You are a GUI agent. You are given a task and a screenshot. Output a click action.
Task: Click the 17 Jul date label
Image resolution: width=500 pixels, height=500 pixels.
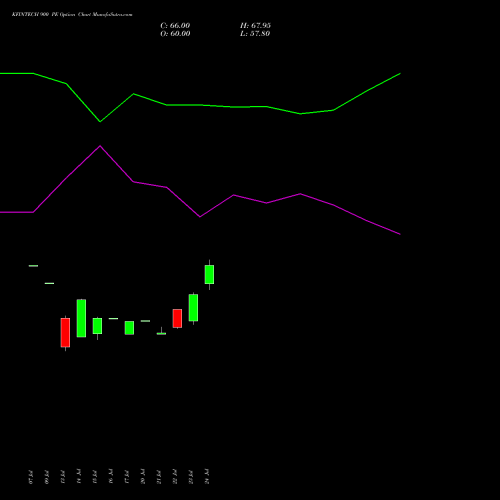[x=127, y=477]
